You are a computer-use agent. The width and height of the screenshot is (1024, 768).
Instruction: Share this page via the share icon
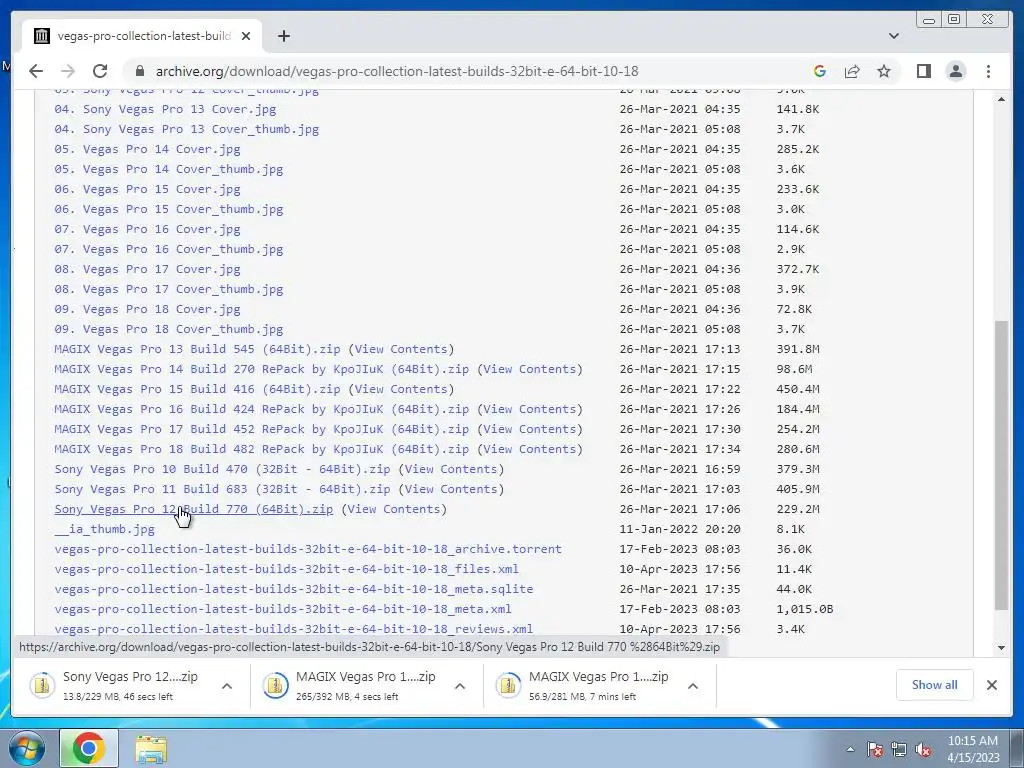(x=852, y=71)
